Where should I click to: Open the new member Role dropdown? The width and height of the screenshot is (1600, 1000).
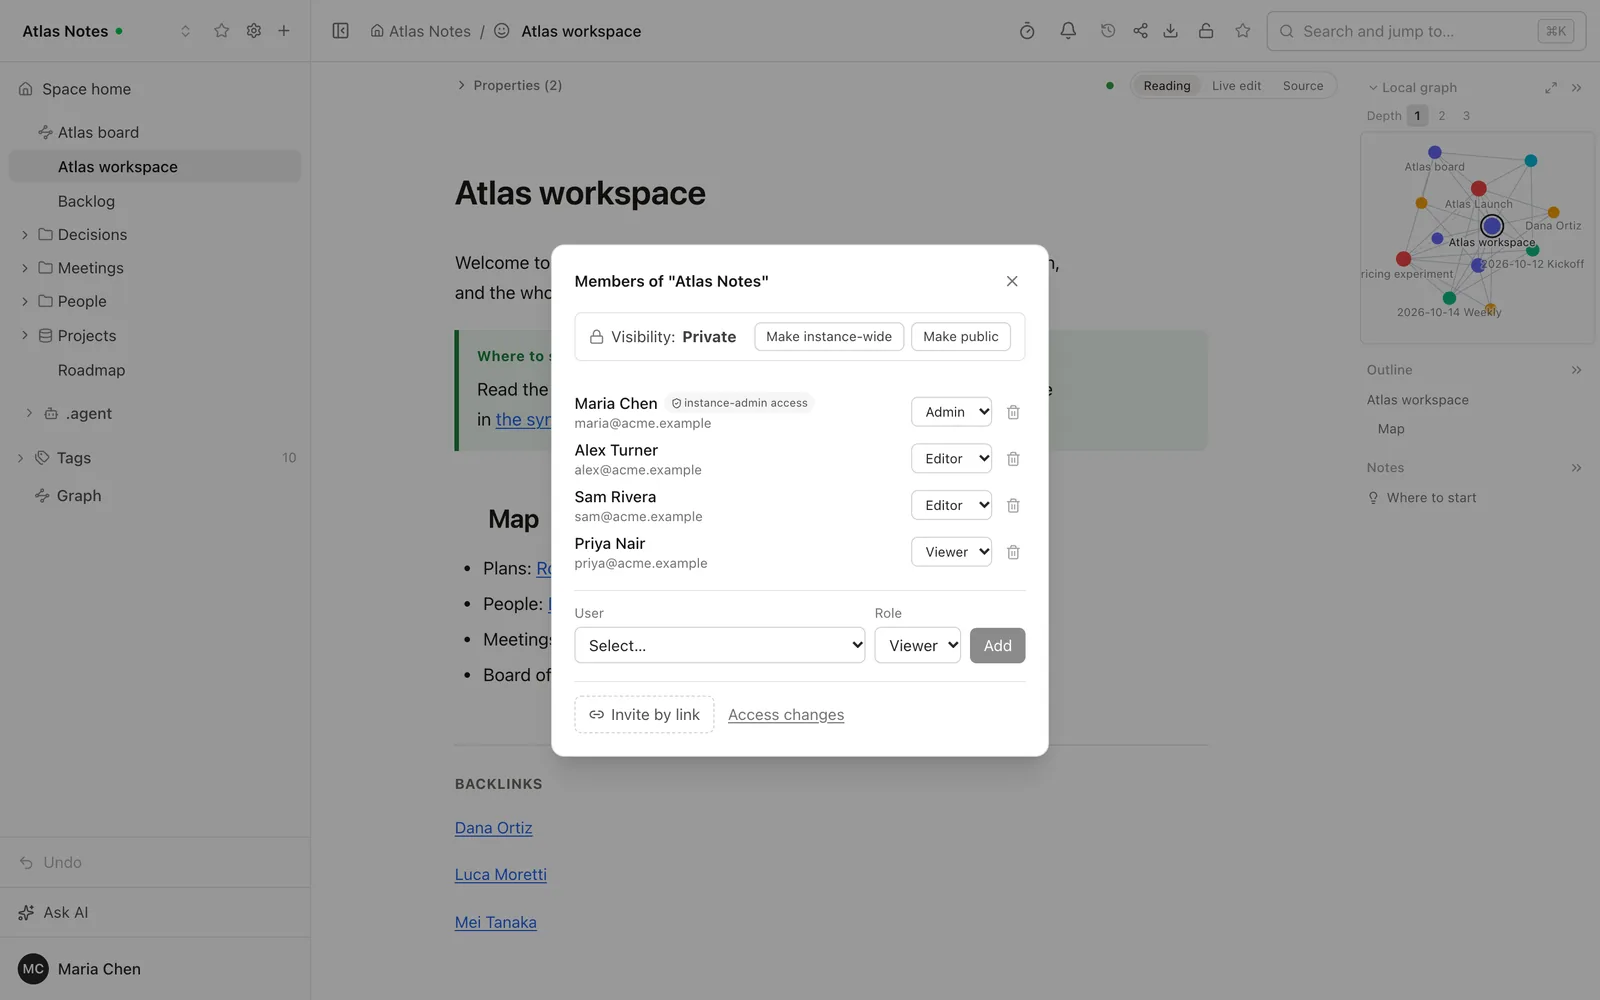coord(918,645)
